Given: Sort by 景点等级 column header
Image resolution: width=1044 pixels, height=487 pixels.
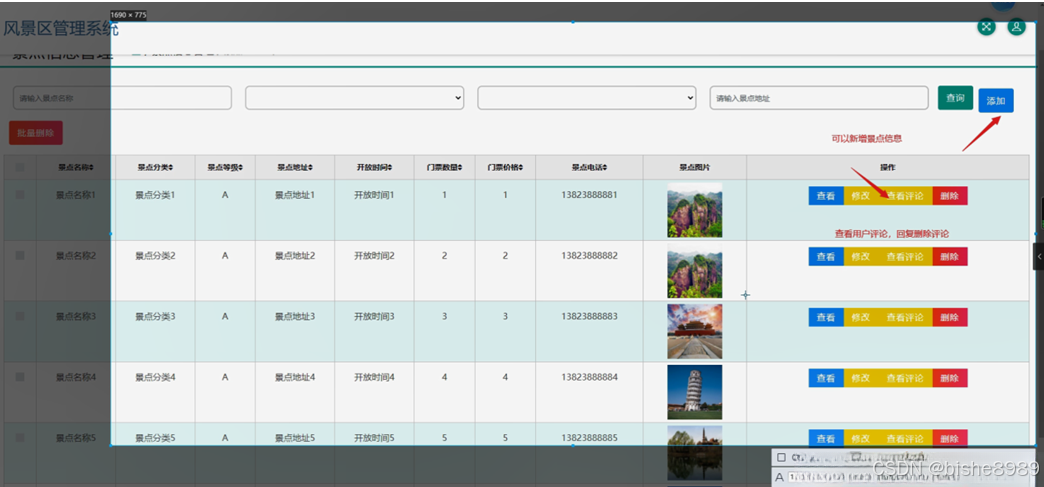Looking at the screenshot, I should click(x=225, y=167).
